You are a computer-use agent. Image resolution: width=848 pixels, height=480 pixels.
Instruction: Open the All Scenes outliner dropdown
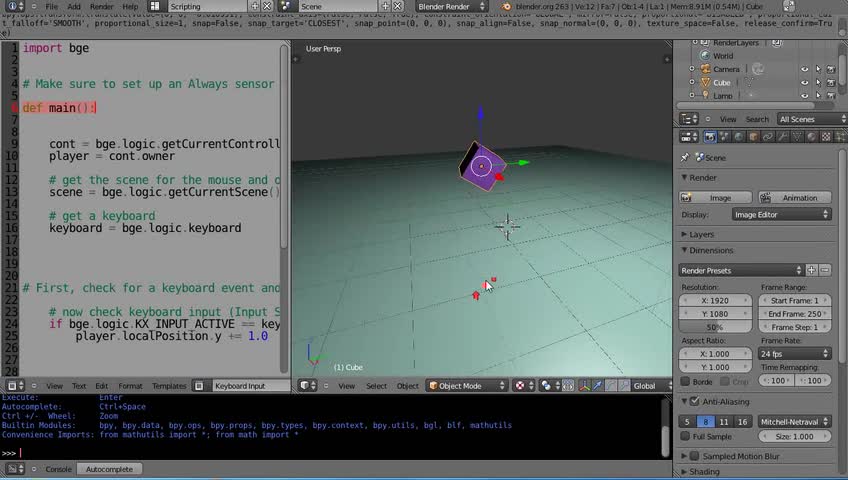812,119
